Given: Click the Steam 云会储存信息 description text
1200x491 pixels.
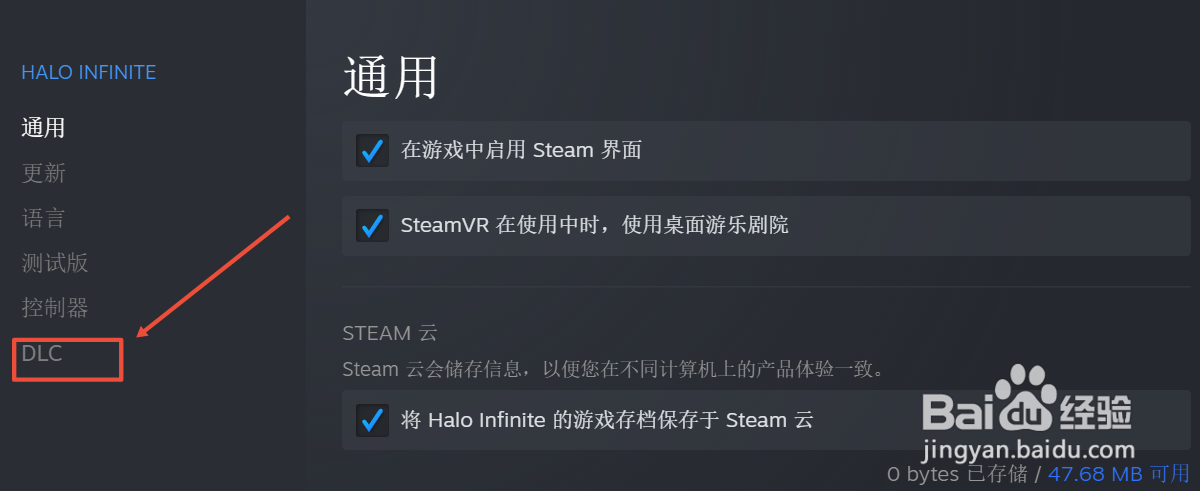Looking at the screenshot, I should 612,369.
